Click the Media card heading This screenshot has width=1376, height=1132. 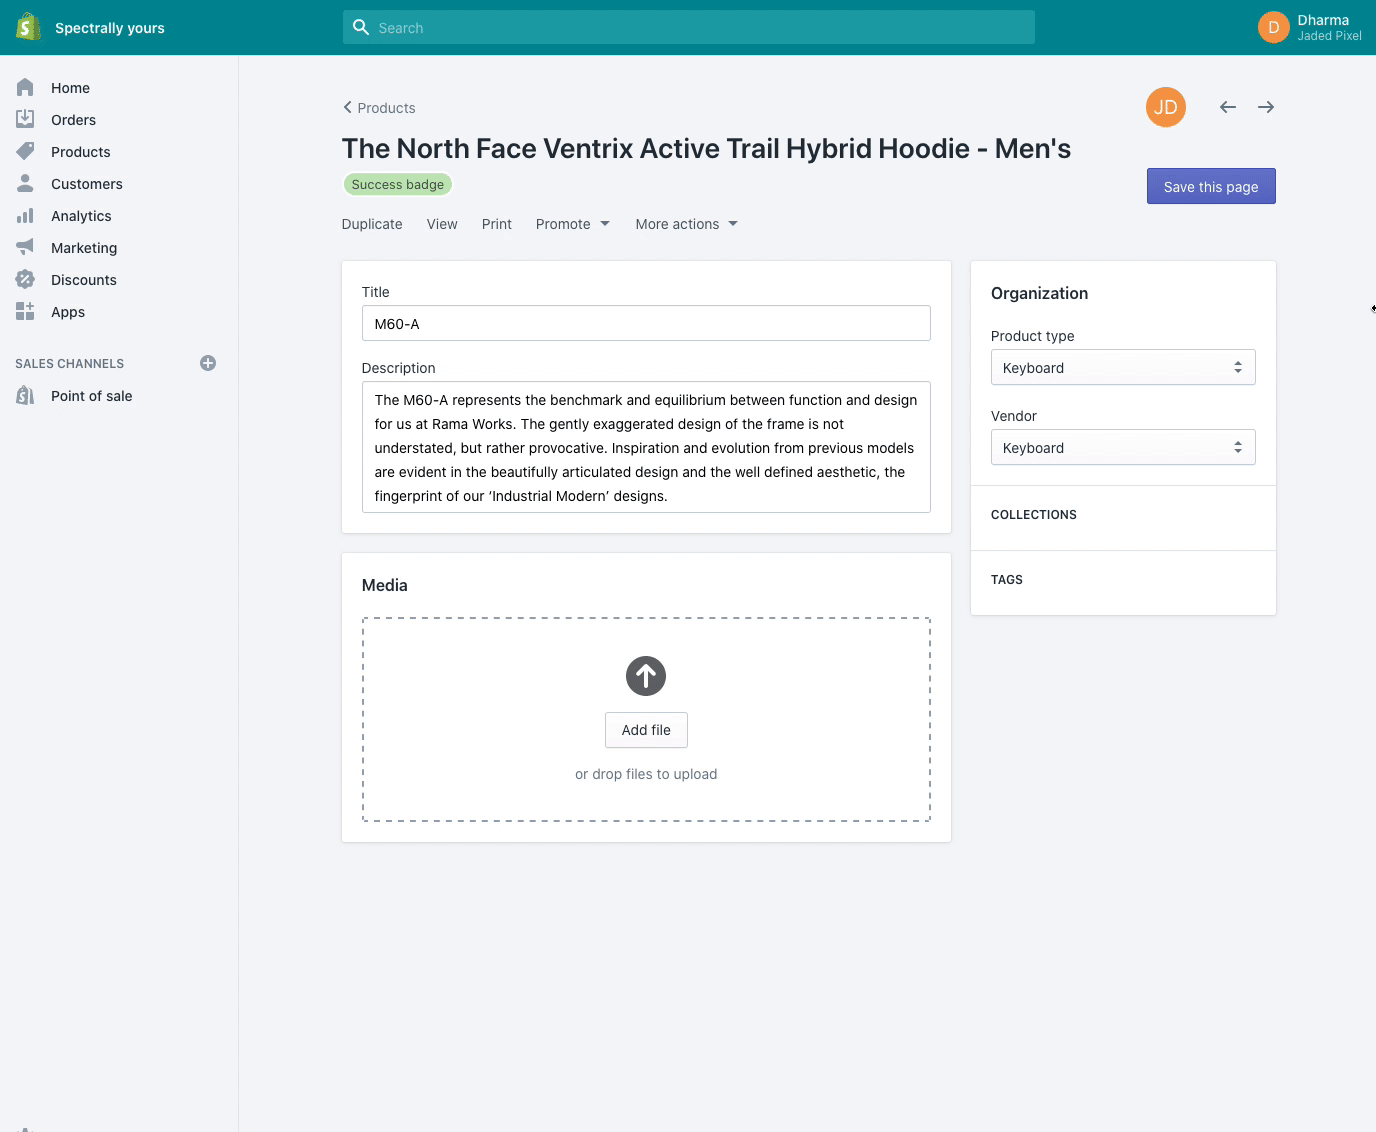pos(384,585)
